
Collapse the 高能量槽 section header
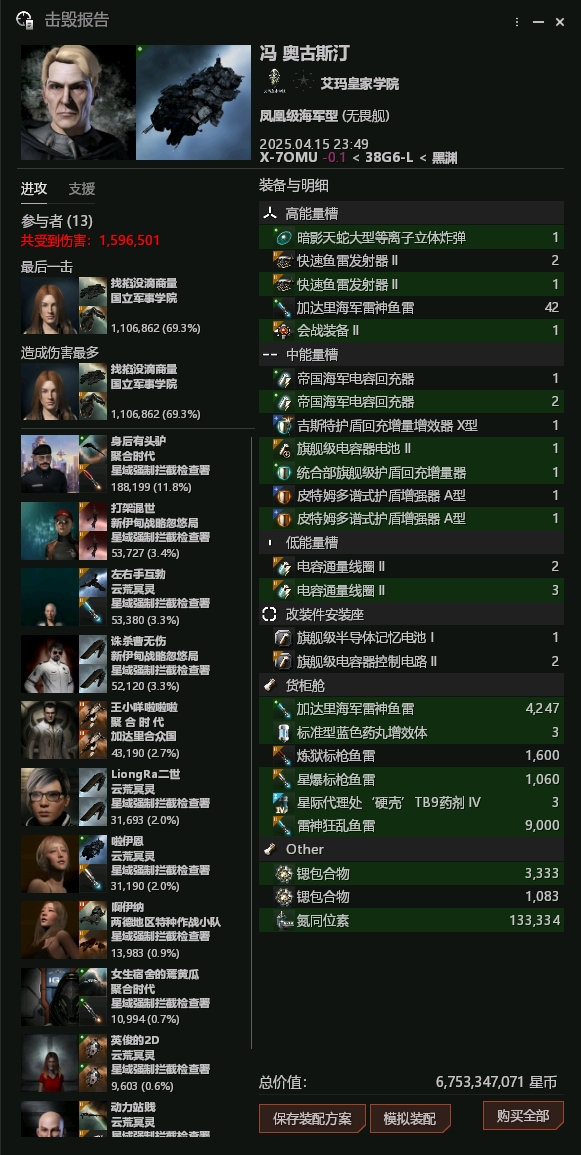coord(411,214)
